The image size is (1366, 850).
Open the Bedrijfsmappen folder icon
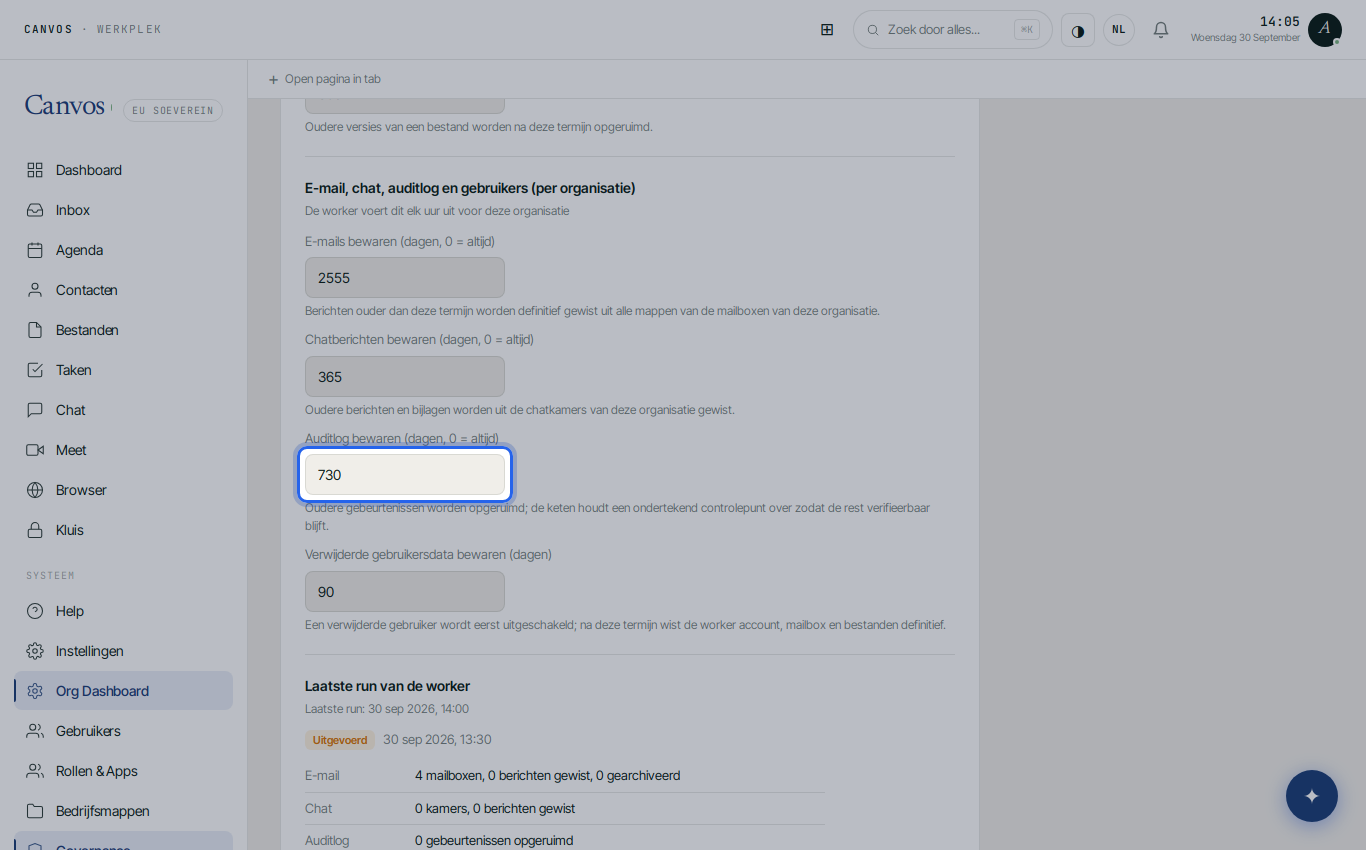click(x=35, y=811)
